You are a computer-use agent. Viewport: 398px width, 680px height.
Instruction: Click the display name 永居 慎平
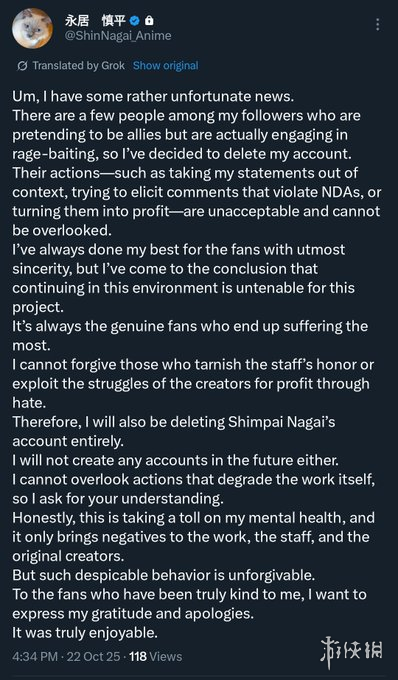pos(95,20)
